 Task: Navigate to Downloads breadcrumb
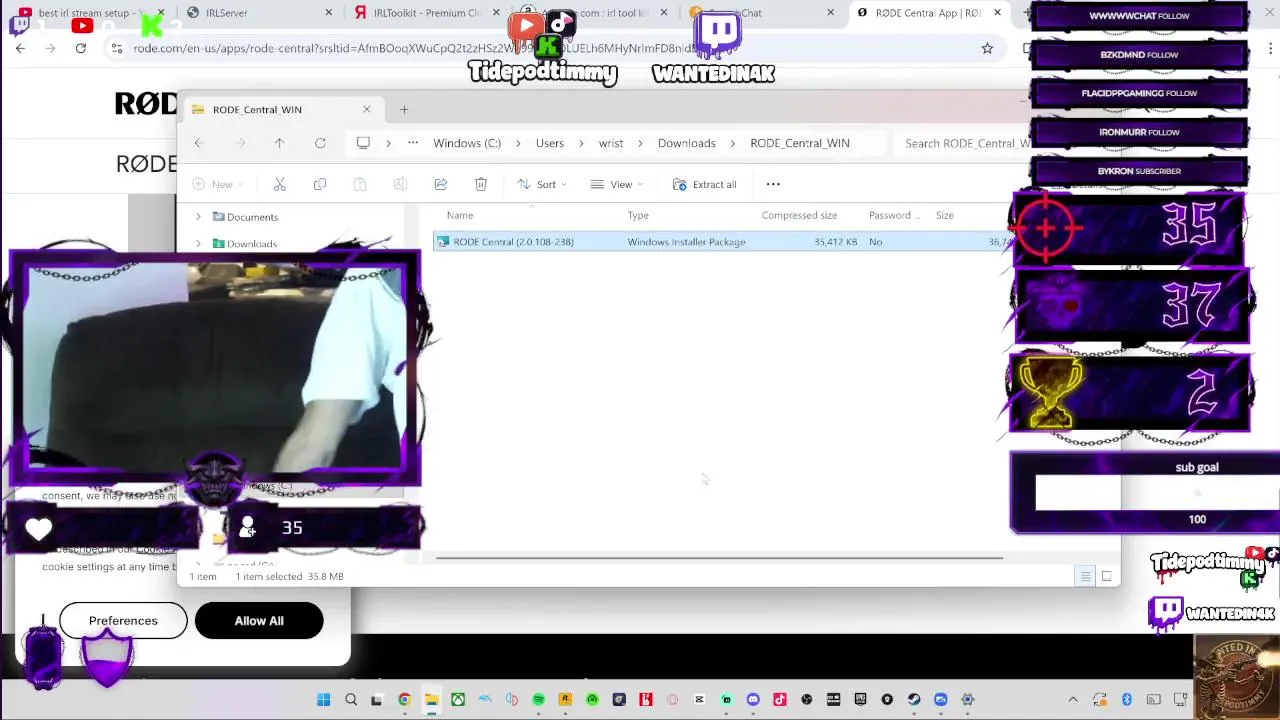(x=687, y=143)
